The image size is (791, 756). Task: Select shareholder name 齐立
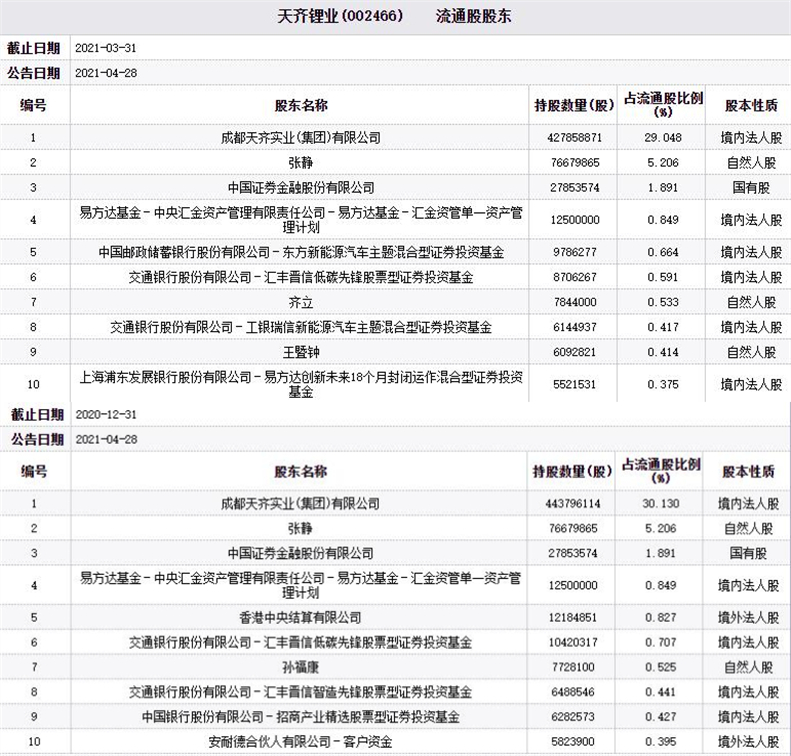301,303
